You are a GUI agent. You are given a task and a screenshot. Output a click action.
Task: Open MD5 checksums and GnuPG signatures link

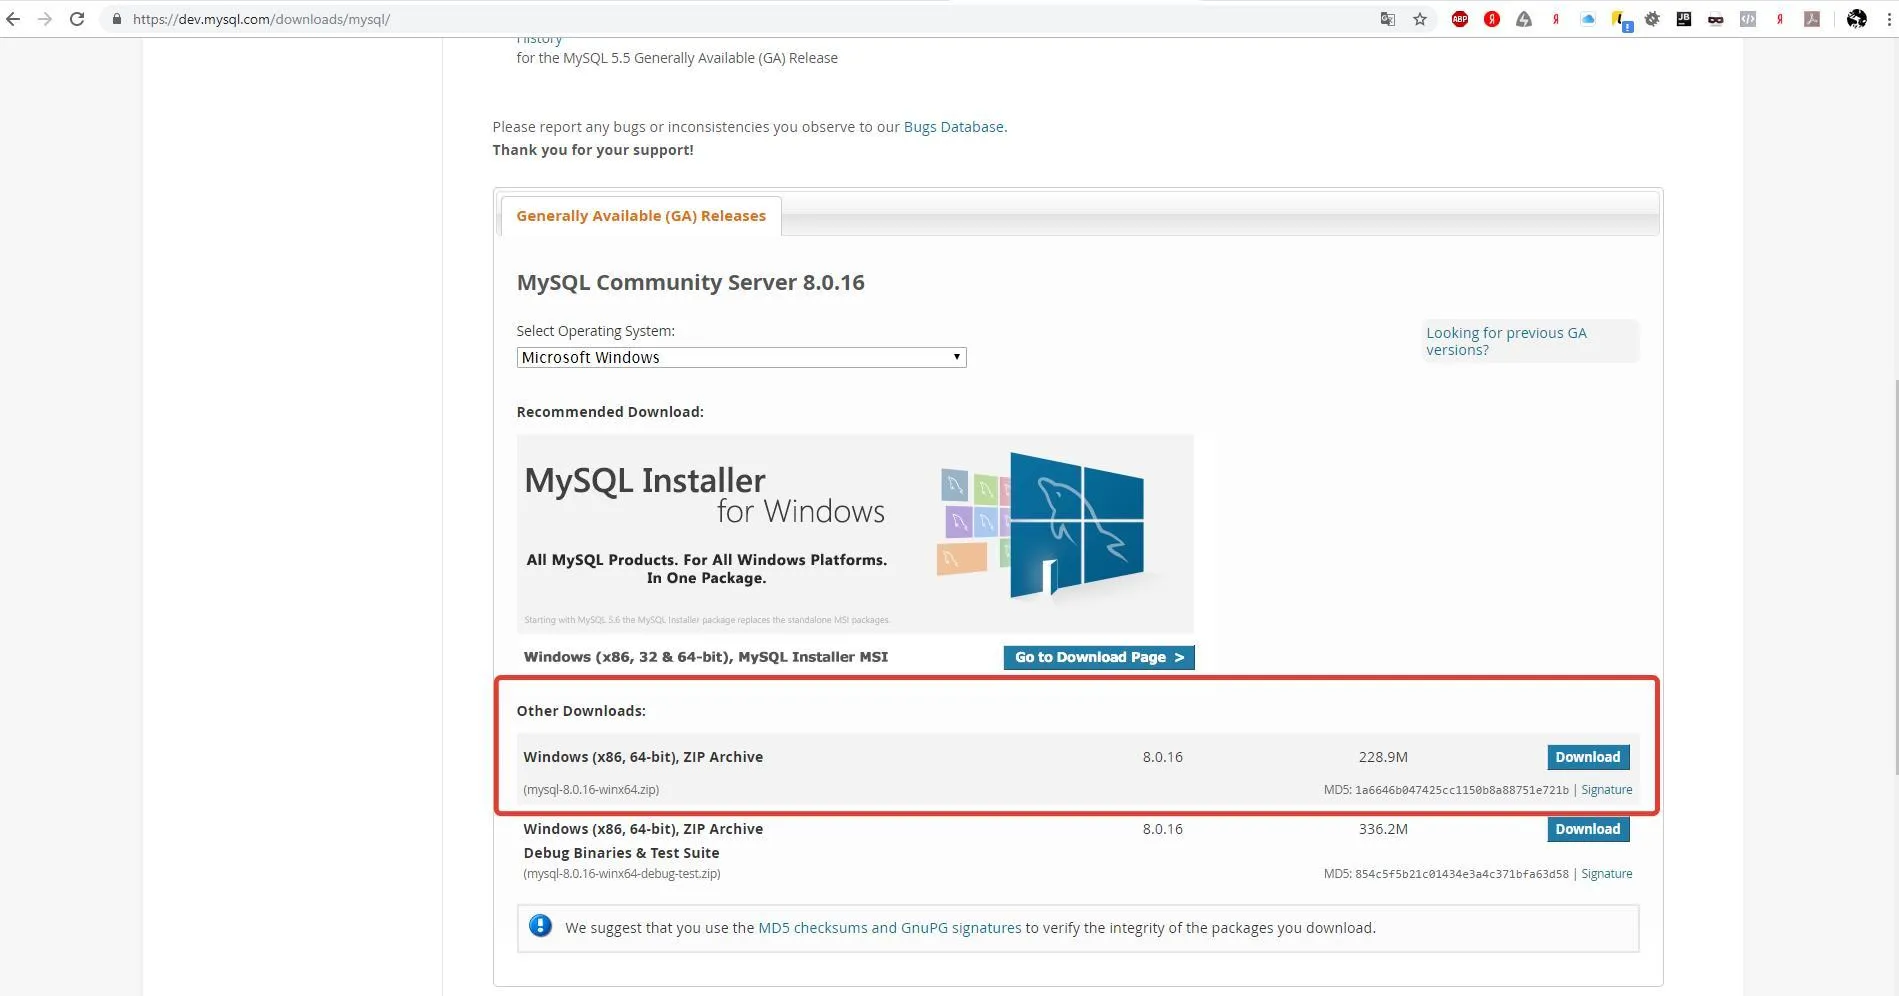pos(889,928)
